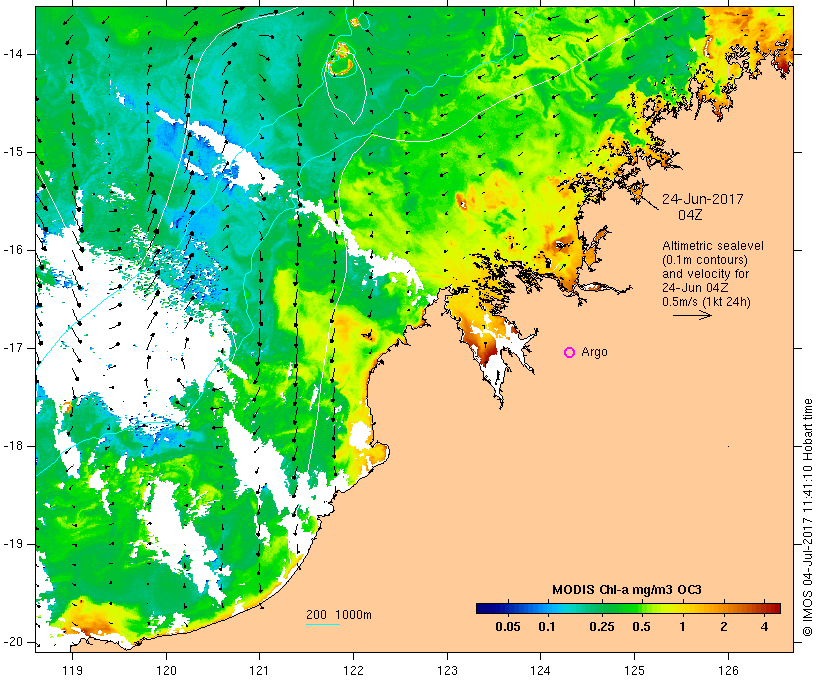The image size is (820, 680).
Task: Click the magenta Argo float marker
Action: pyautogui.click(x=570, y=353)
